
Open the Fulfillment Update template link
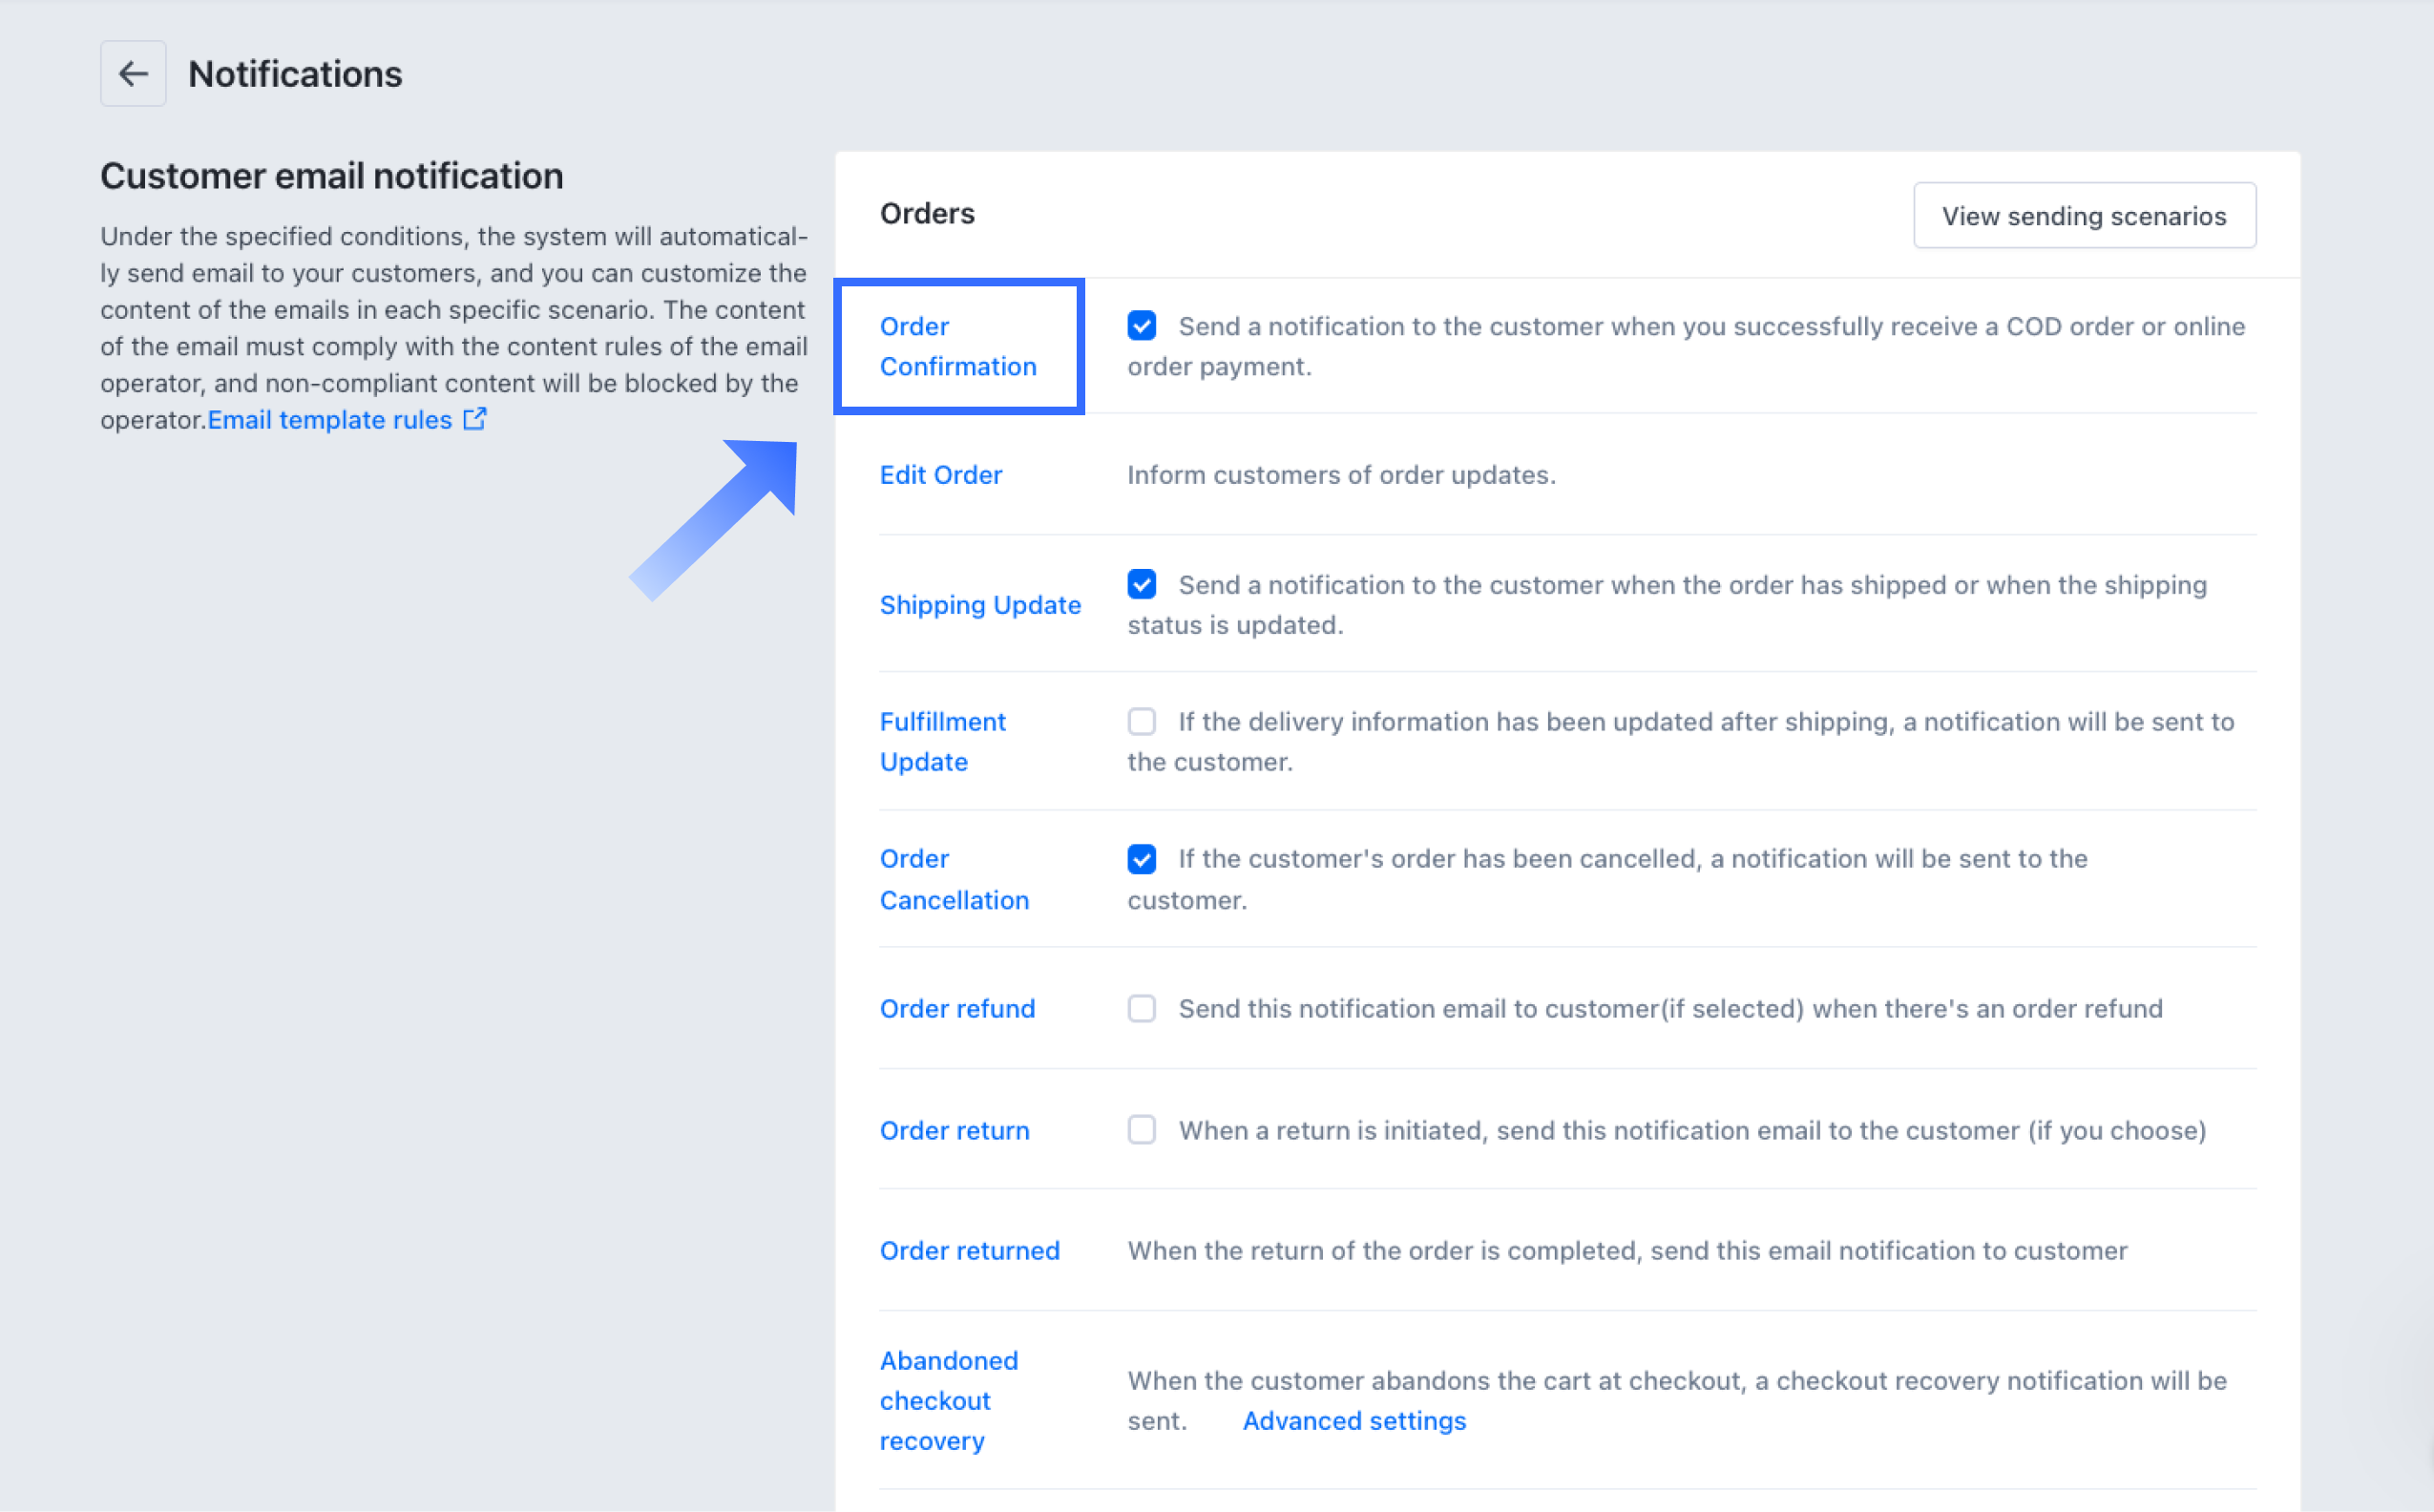(x=942, y=741)
